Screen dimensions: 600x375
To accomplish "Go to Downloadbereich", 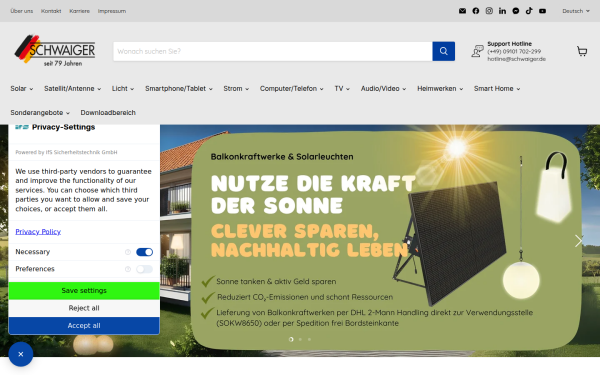I will [108, 112].
